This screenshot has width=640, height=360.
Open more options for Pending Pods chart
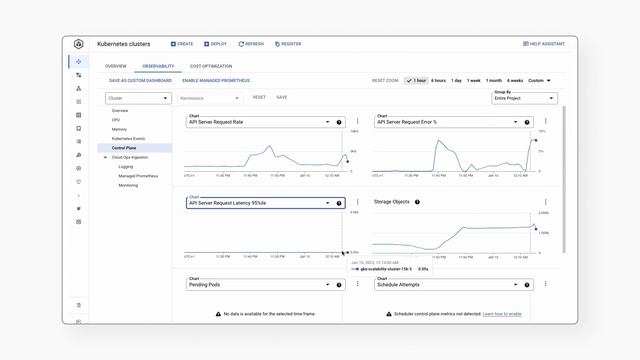[x=358, y=284]
